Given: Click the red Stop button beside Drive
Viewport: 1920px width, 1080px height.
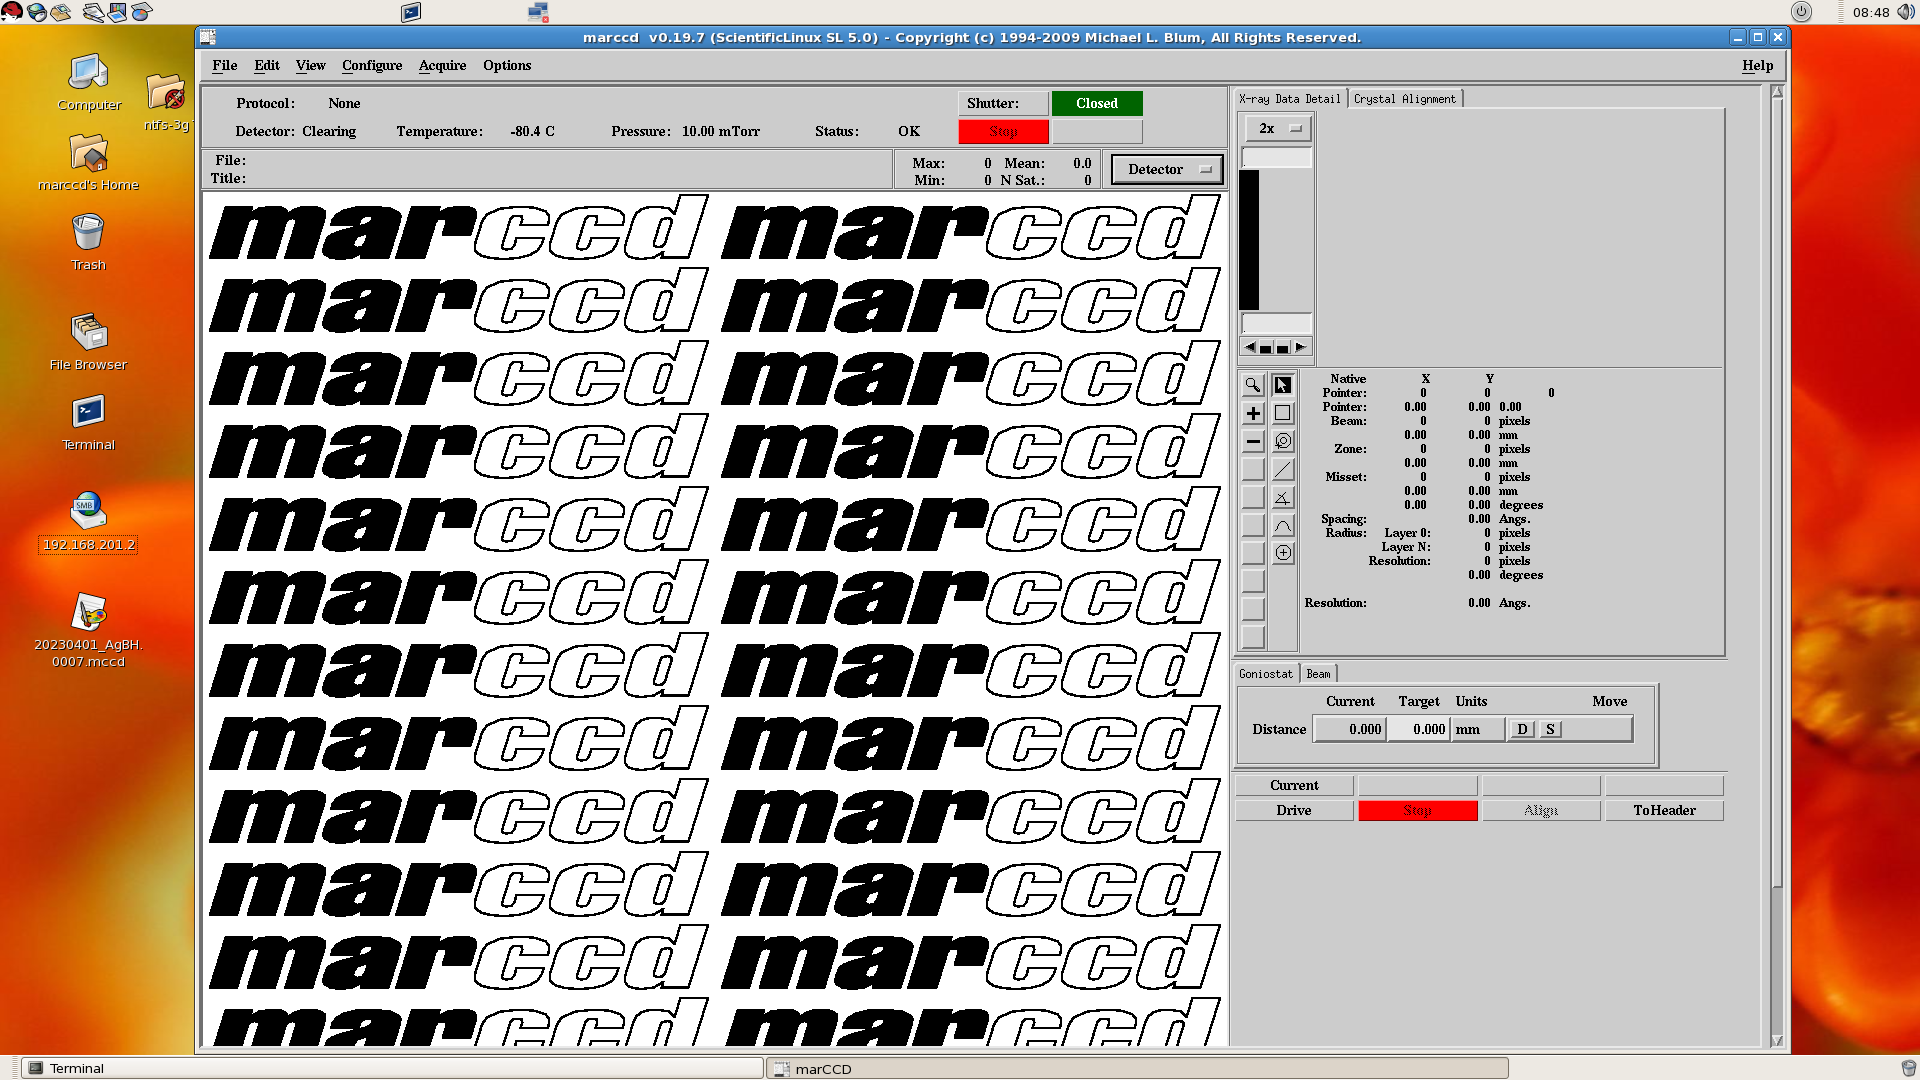Looking at the screenshot, I should pyautogui.click(x=1418, y=810).
